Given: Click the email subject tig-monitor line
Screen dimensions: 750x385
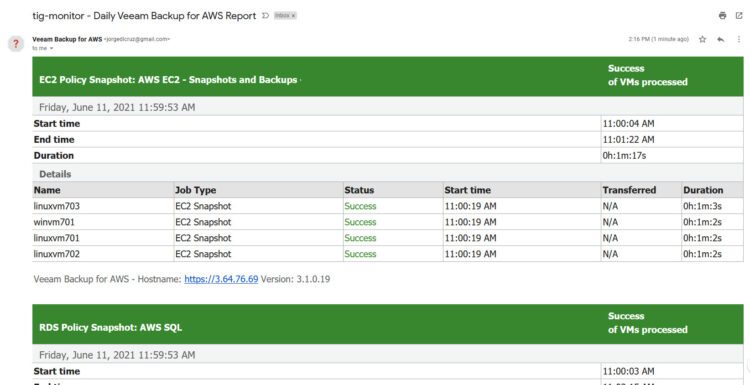Looking at the screenshot, I should pyautogui.click(x=144, y=16).
